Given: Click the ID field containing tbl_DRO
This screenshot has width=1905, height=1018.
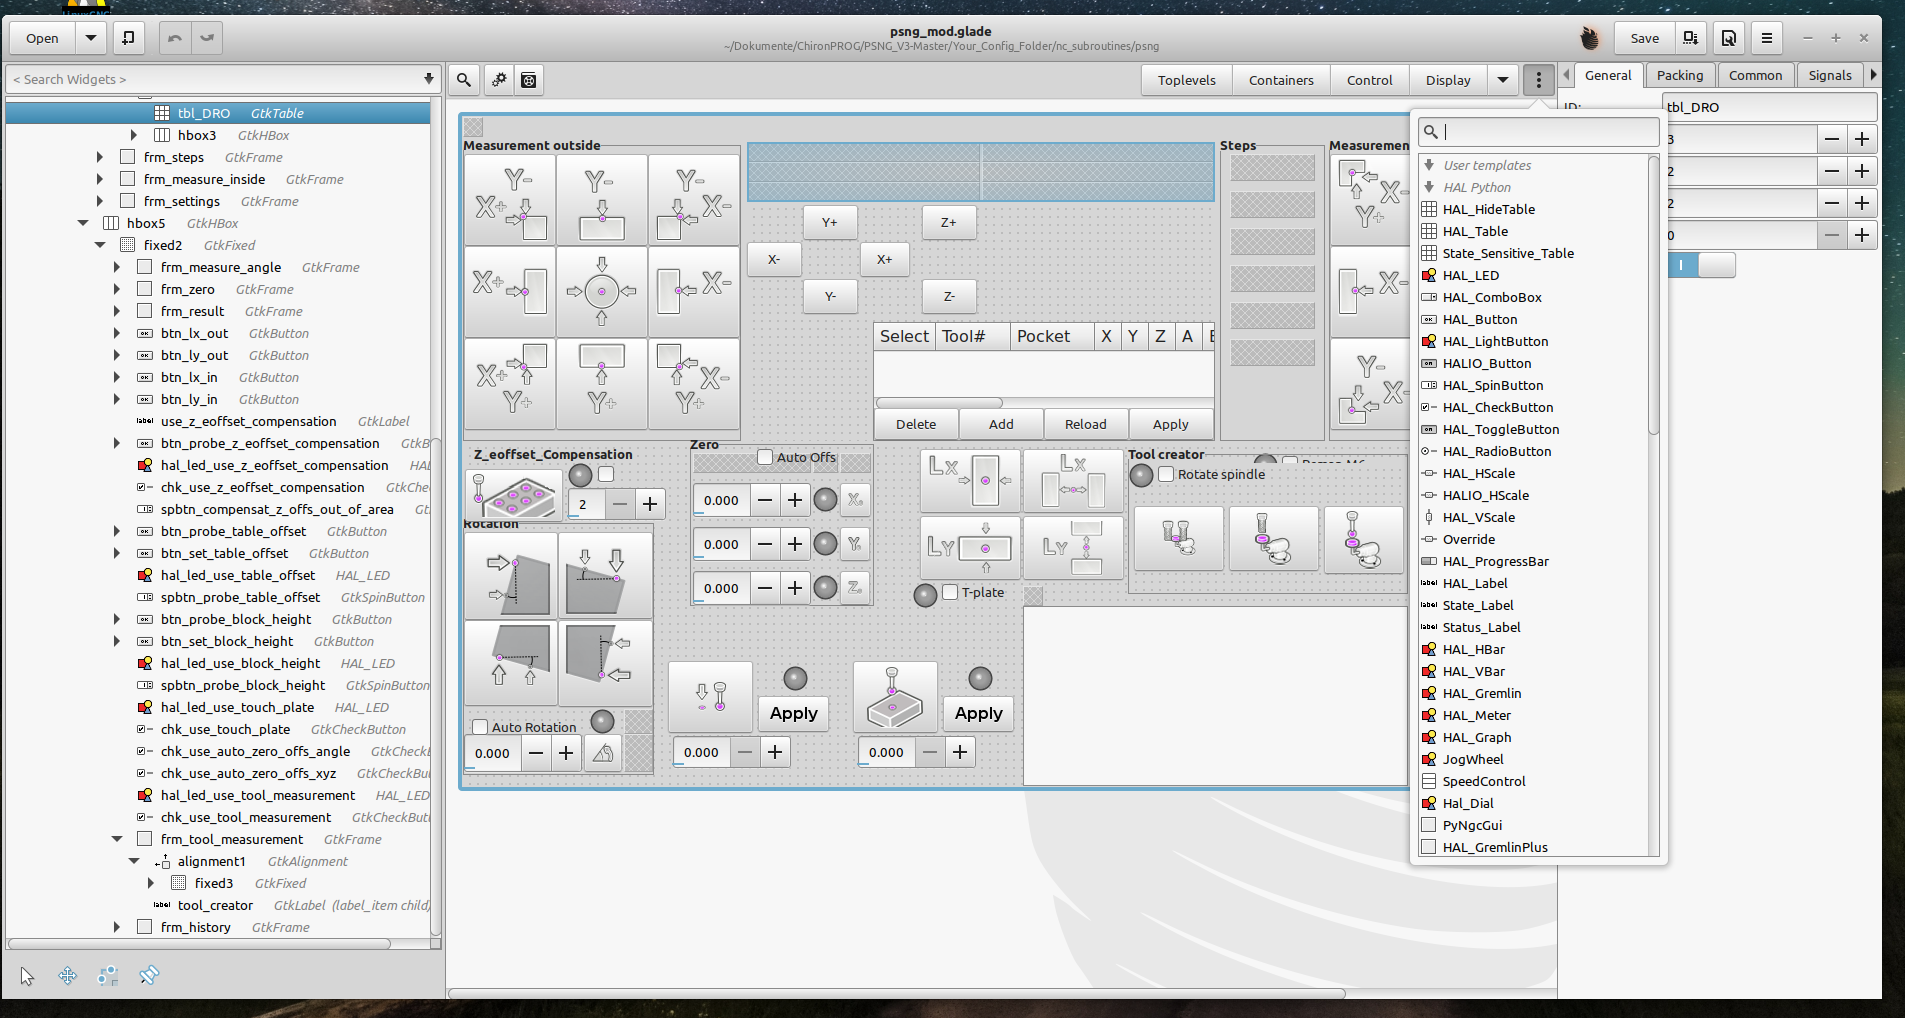Looking at the screenshot, I should [1769, 107].
